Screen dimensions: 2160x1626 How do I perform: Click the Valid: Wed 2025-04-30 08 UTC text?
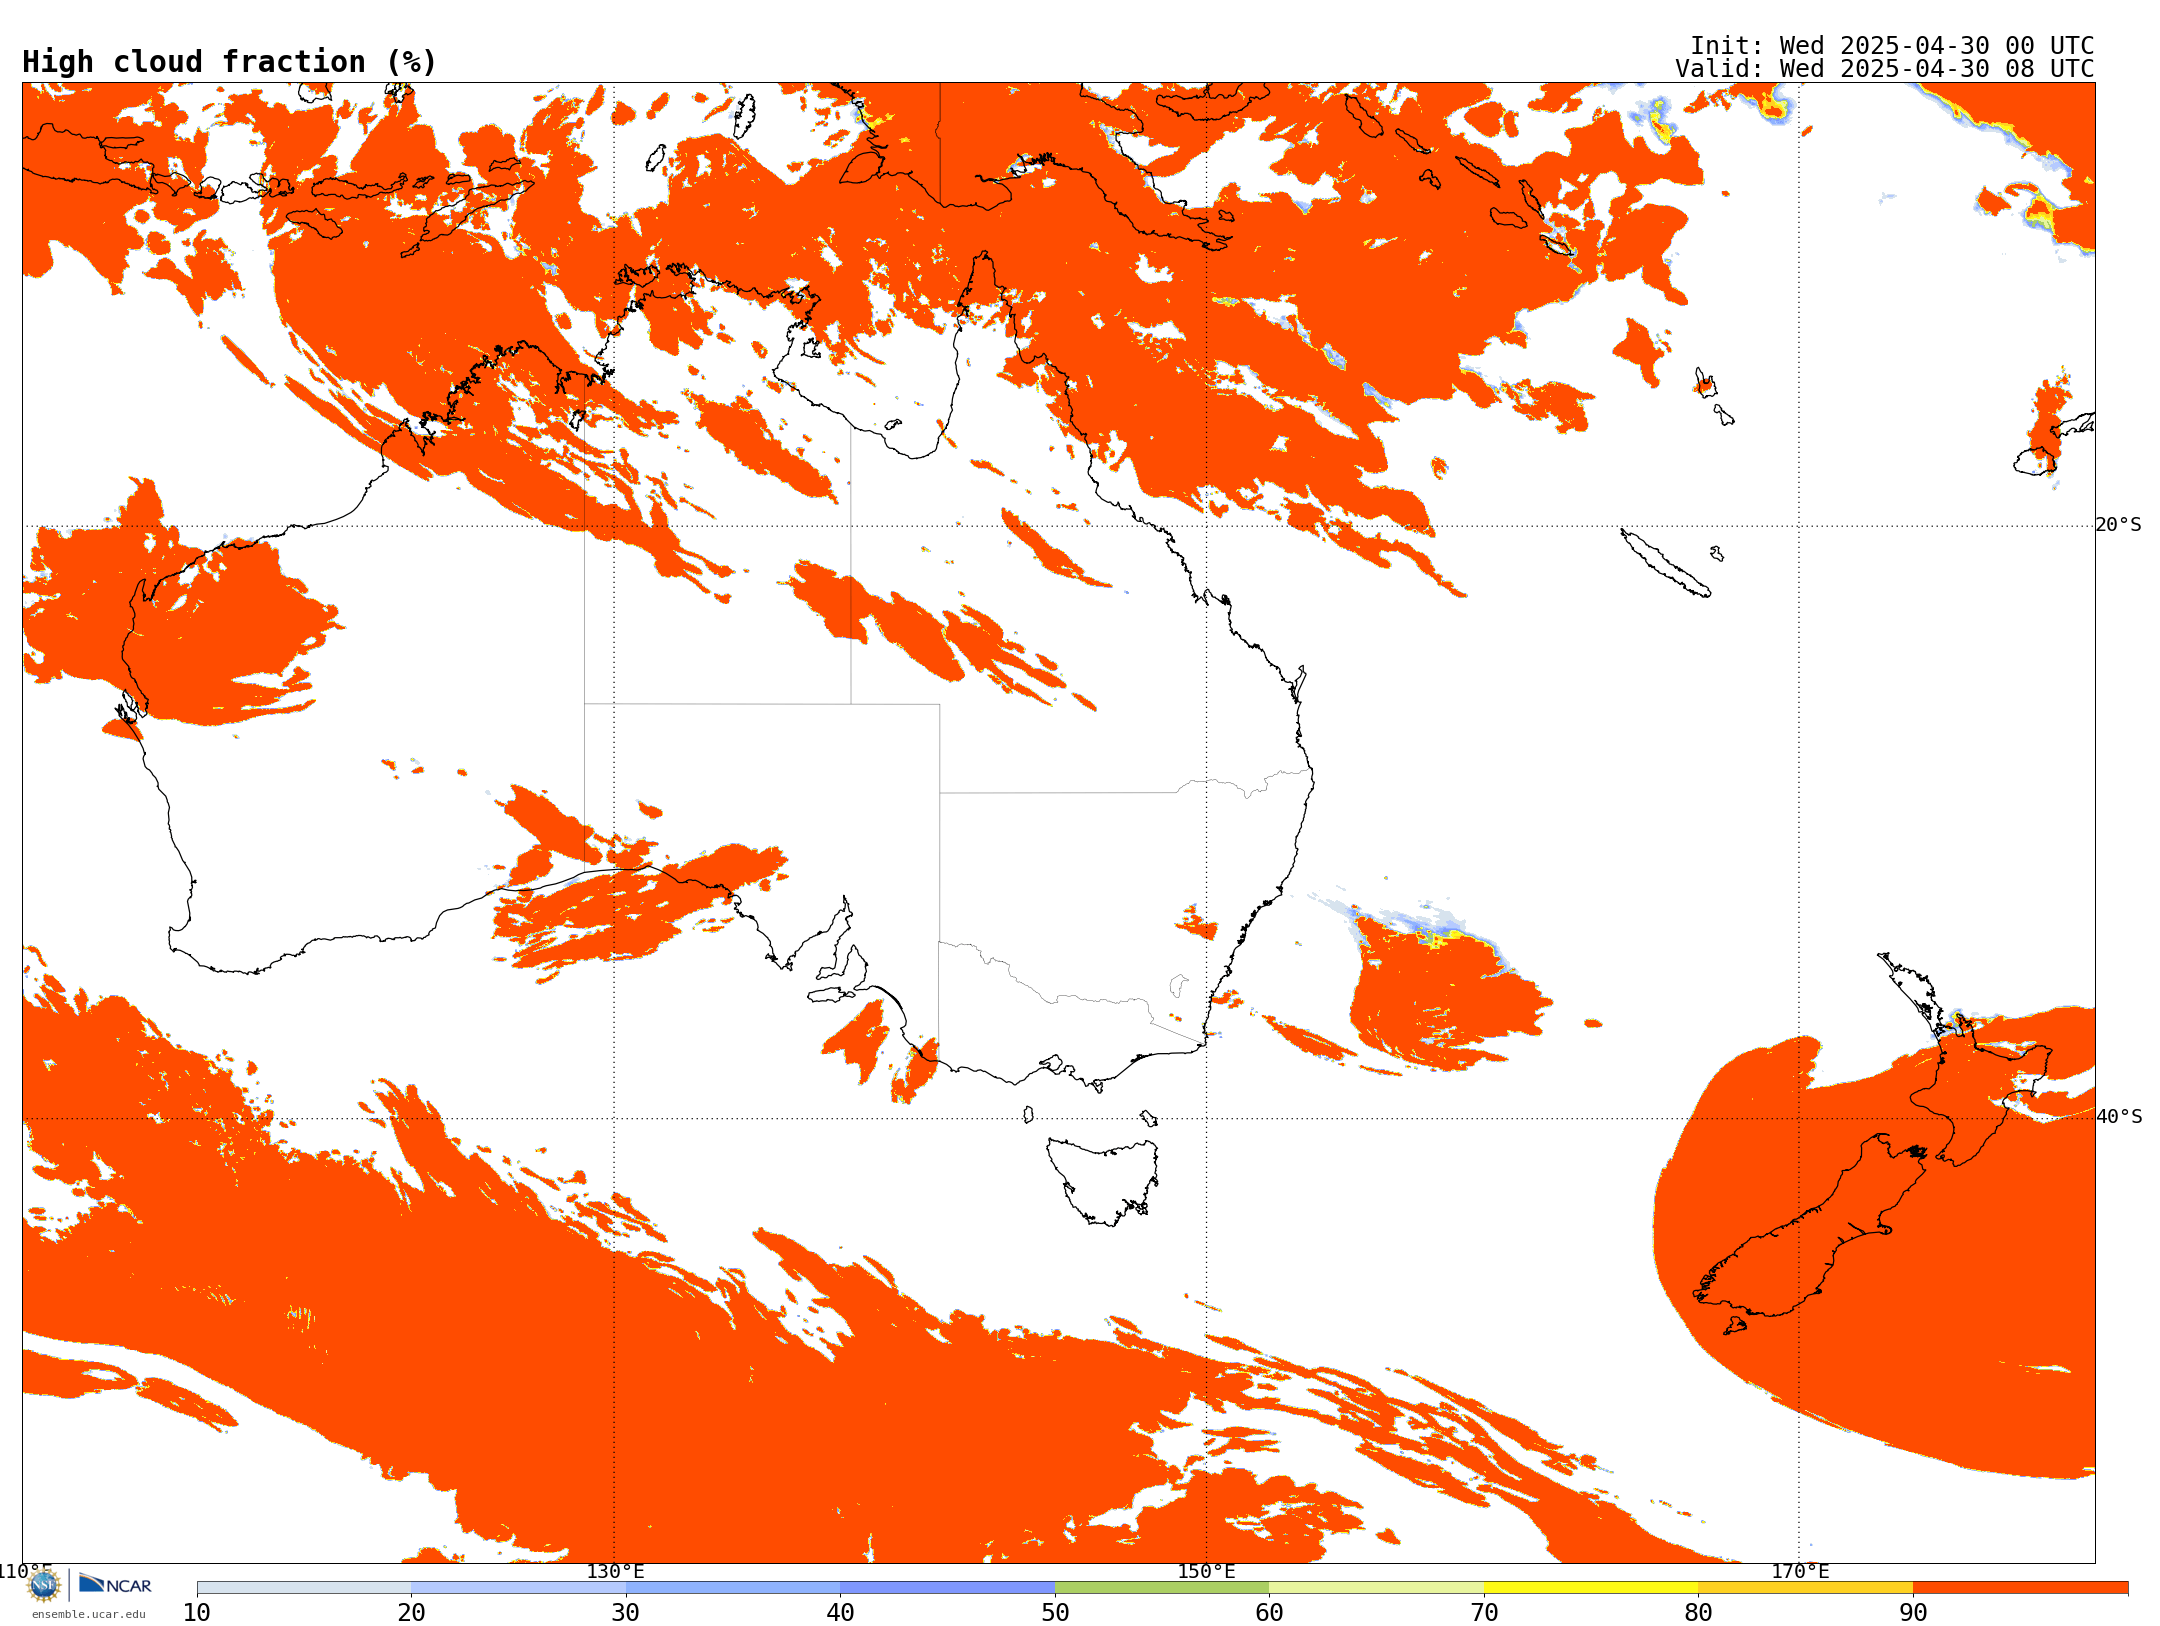tap(1885, 69)
